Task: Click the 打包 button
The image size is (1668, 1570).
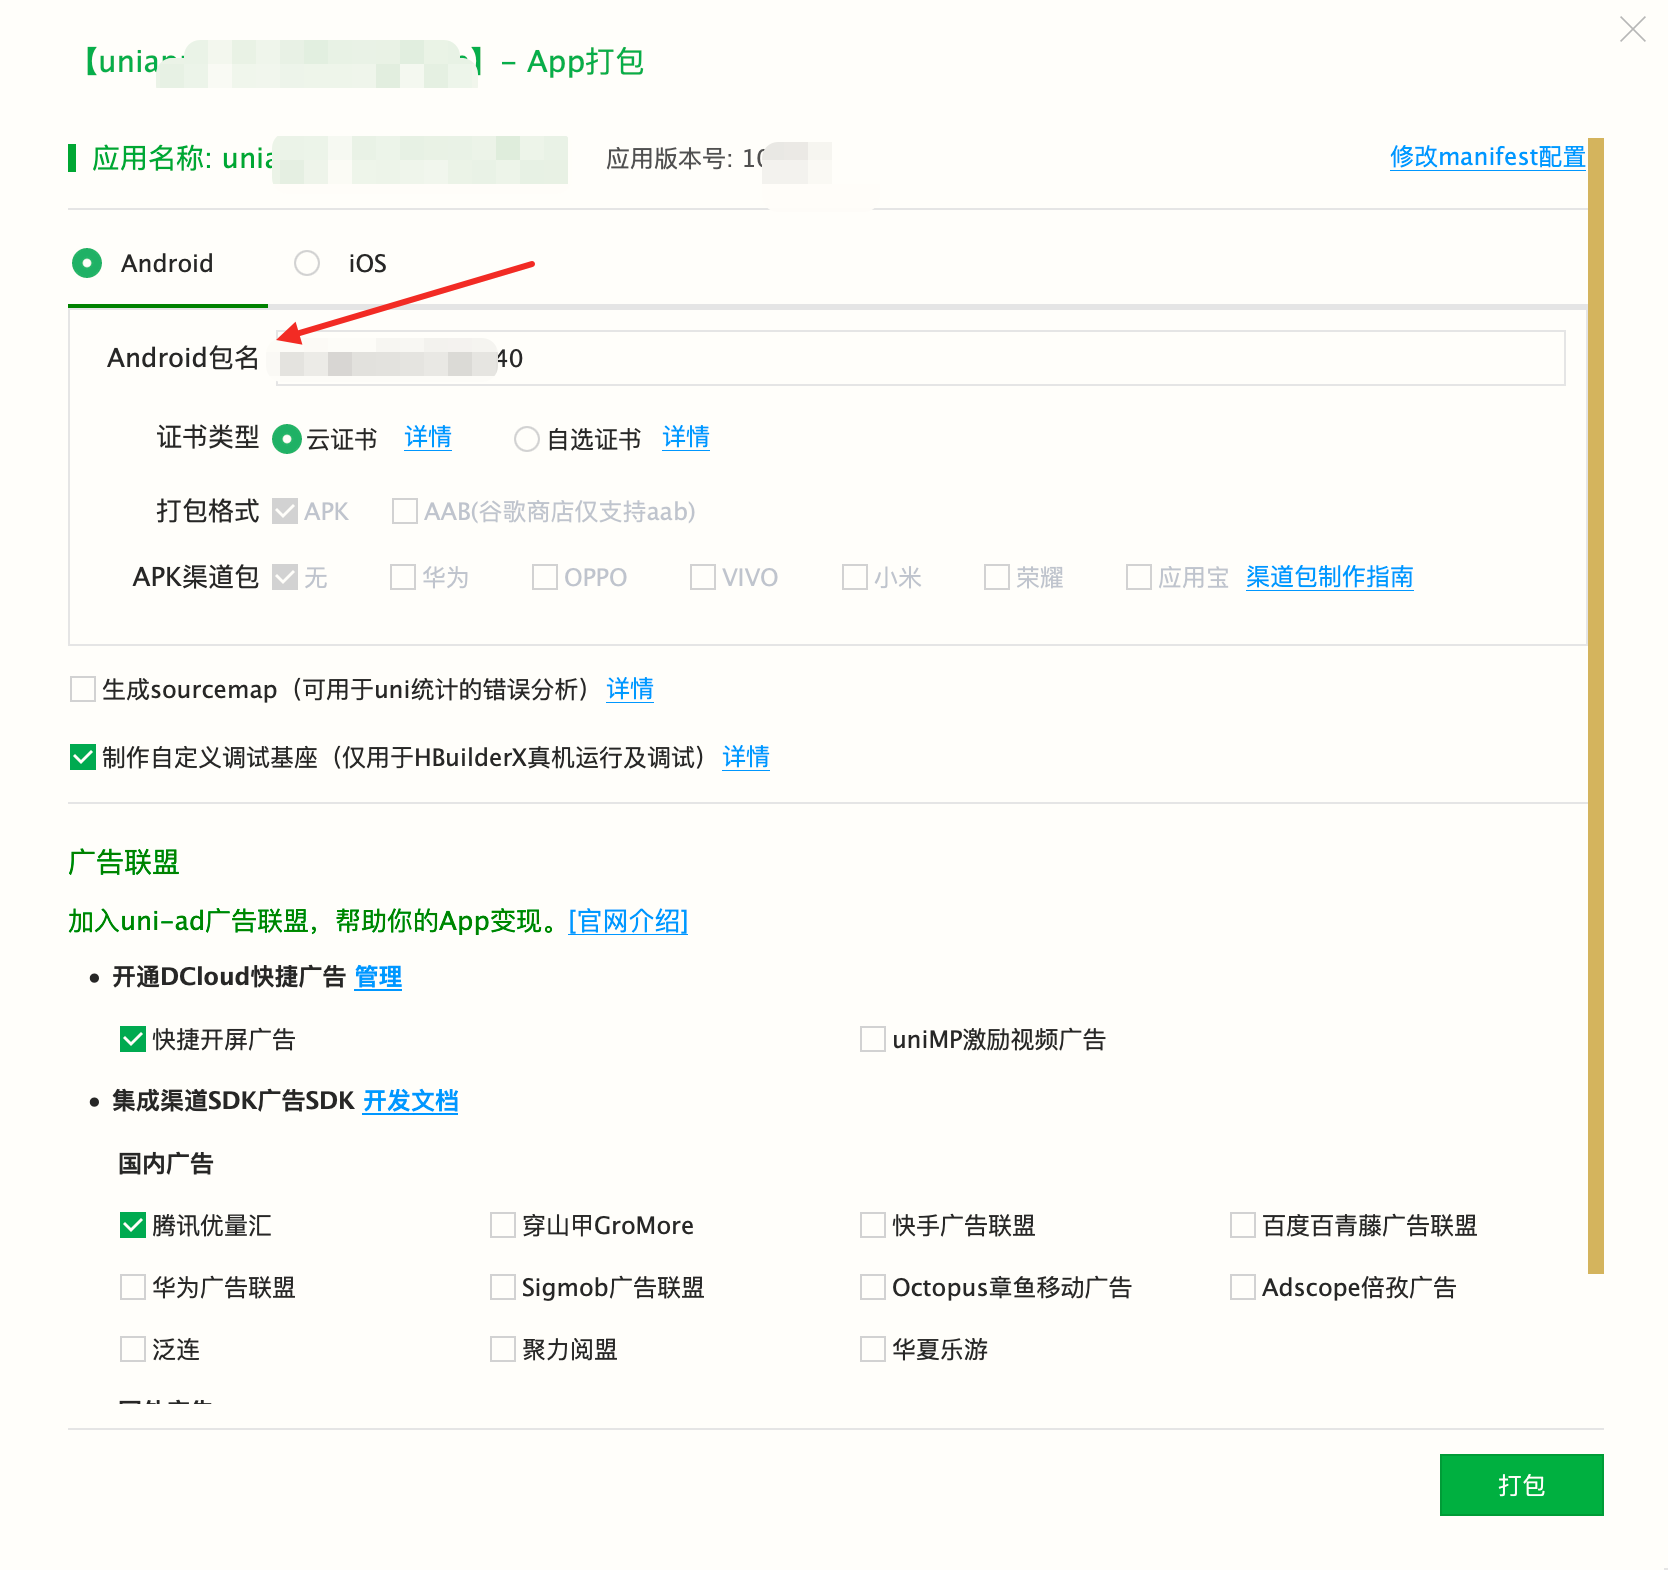Action: (x=1520, y=1485)
